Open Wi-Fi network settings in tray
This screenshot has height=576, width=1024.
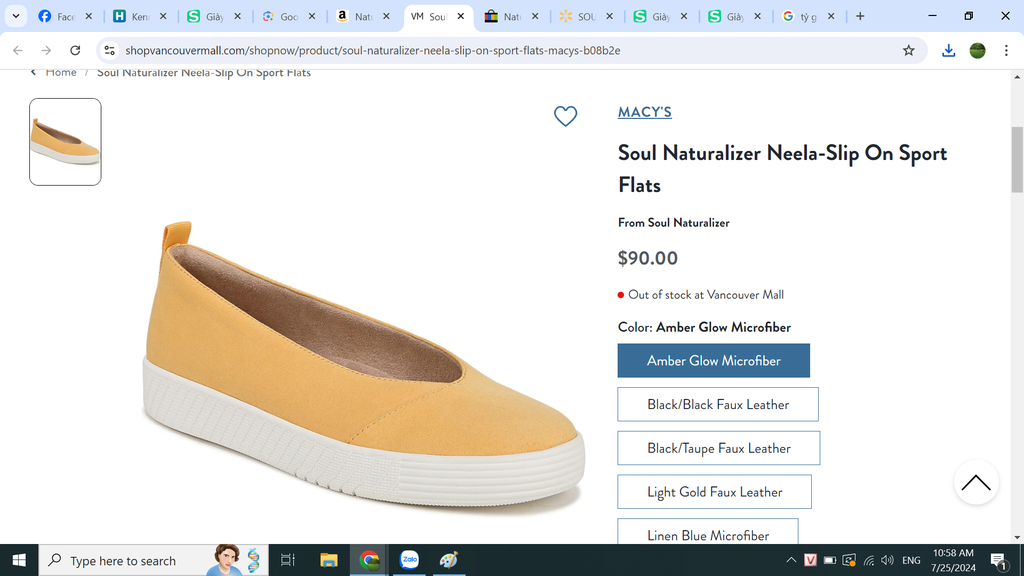click(869, 560)
